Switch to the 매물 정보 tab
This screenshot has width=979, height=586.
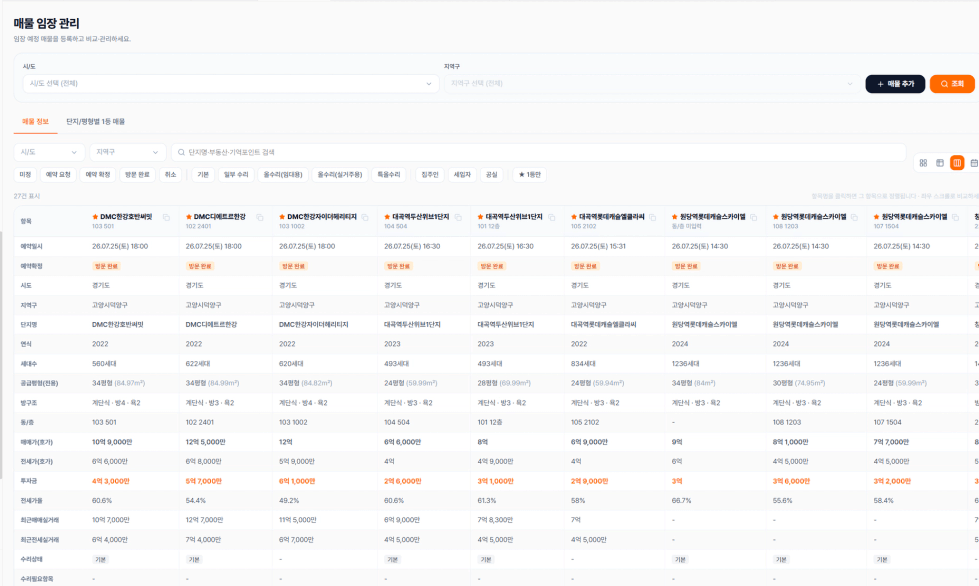click(35, 122)
